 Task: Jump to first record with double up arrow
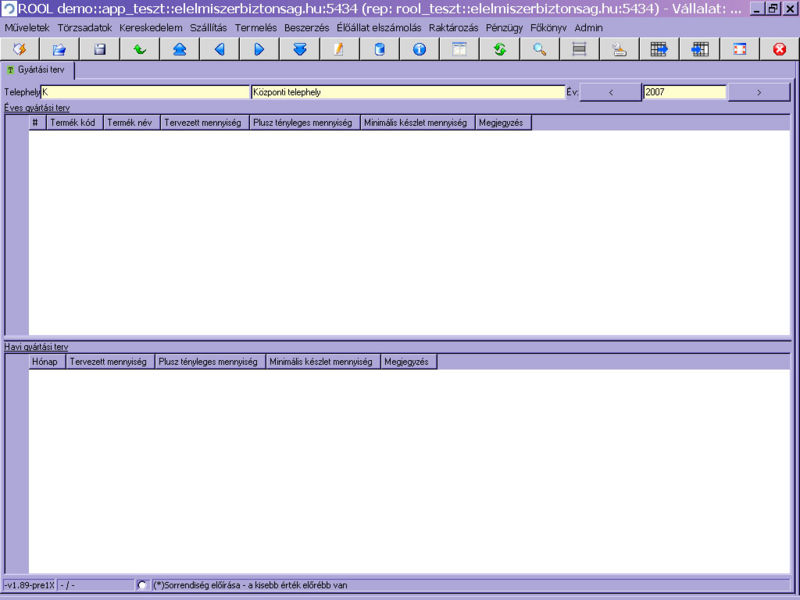coord(179,49)
